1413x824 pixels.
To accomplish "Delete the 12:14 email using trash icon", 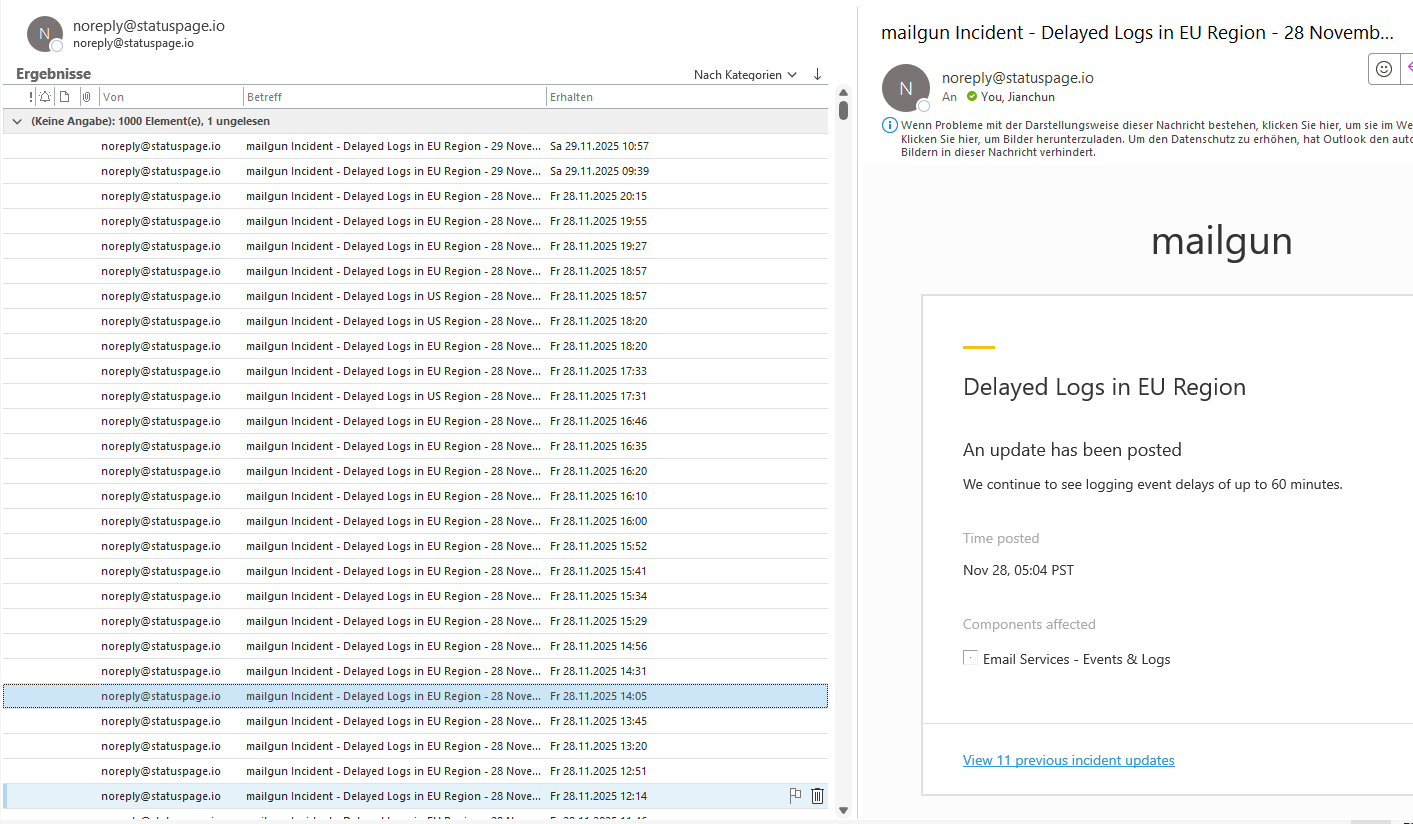I will click(x=817, y=796).
